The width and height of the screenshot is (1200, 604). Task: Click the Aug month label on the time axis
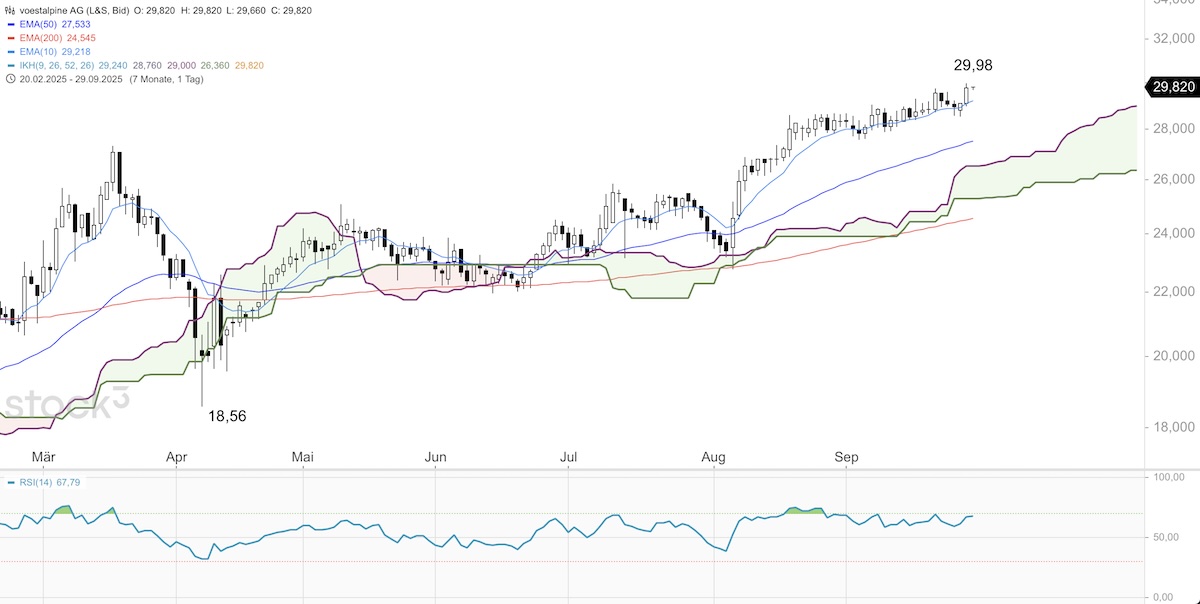tap(713, 457)
